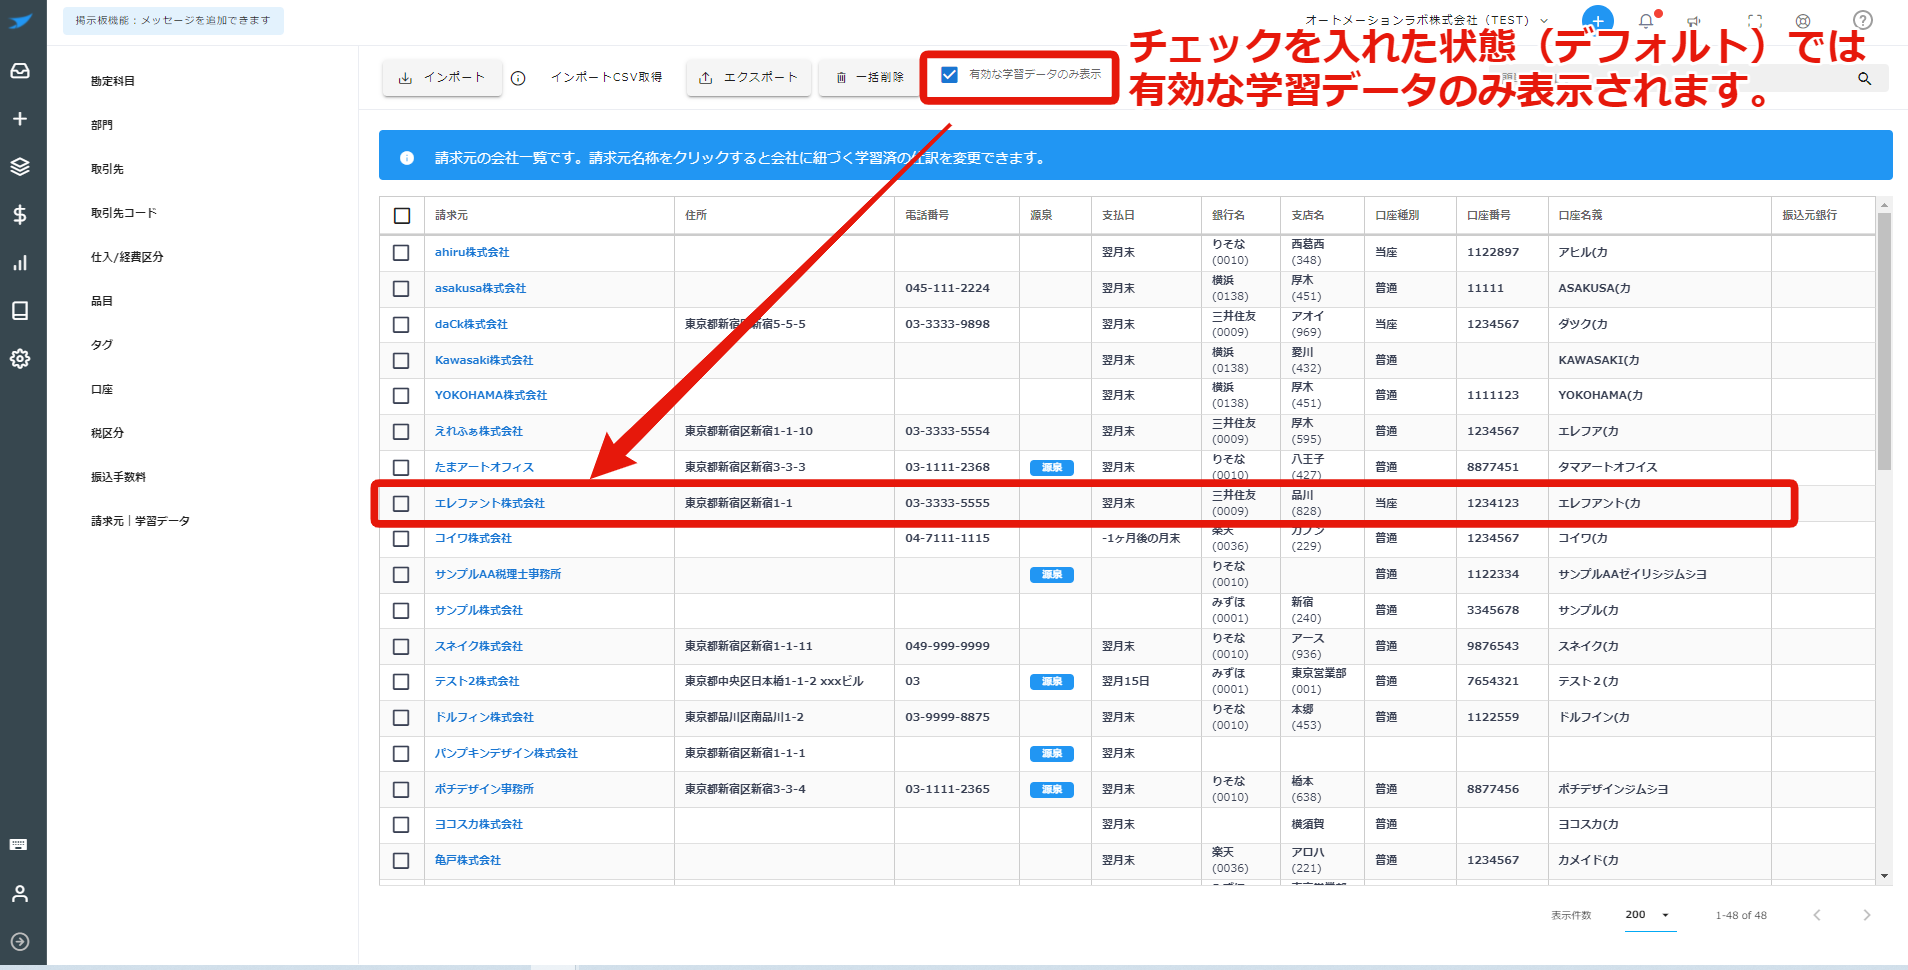Viewport: 1908px width, 970px height.
Task: Open the user profile icon in sidebar
Action: (20, 894)
